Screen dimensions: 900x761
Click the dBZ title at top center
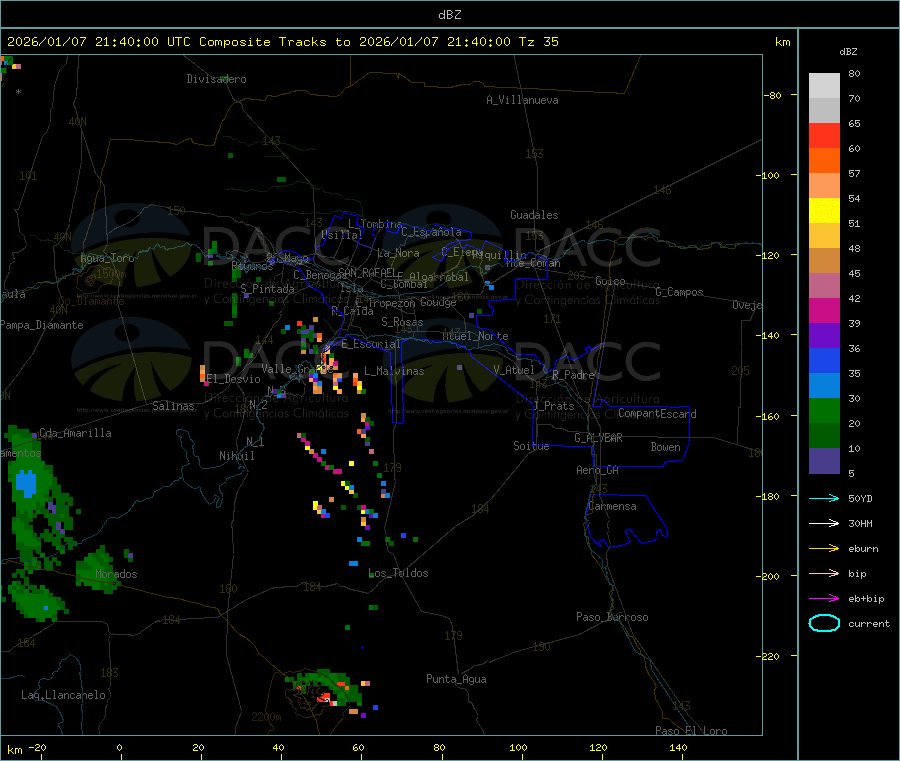(449, 15)
